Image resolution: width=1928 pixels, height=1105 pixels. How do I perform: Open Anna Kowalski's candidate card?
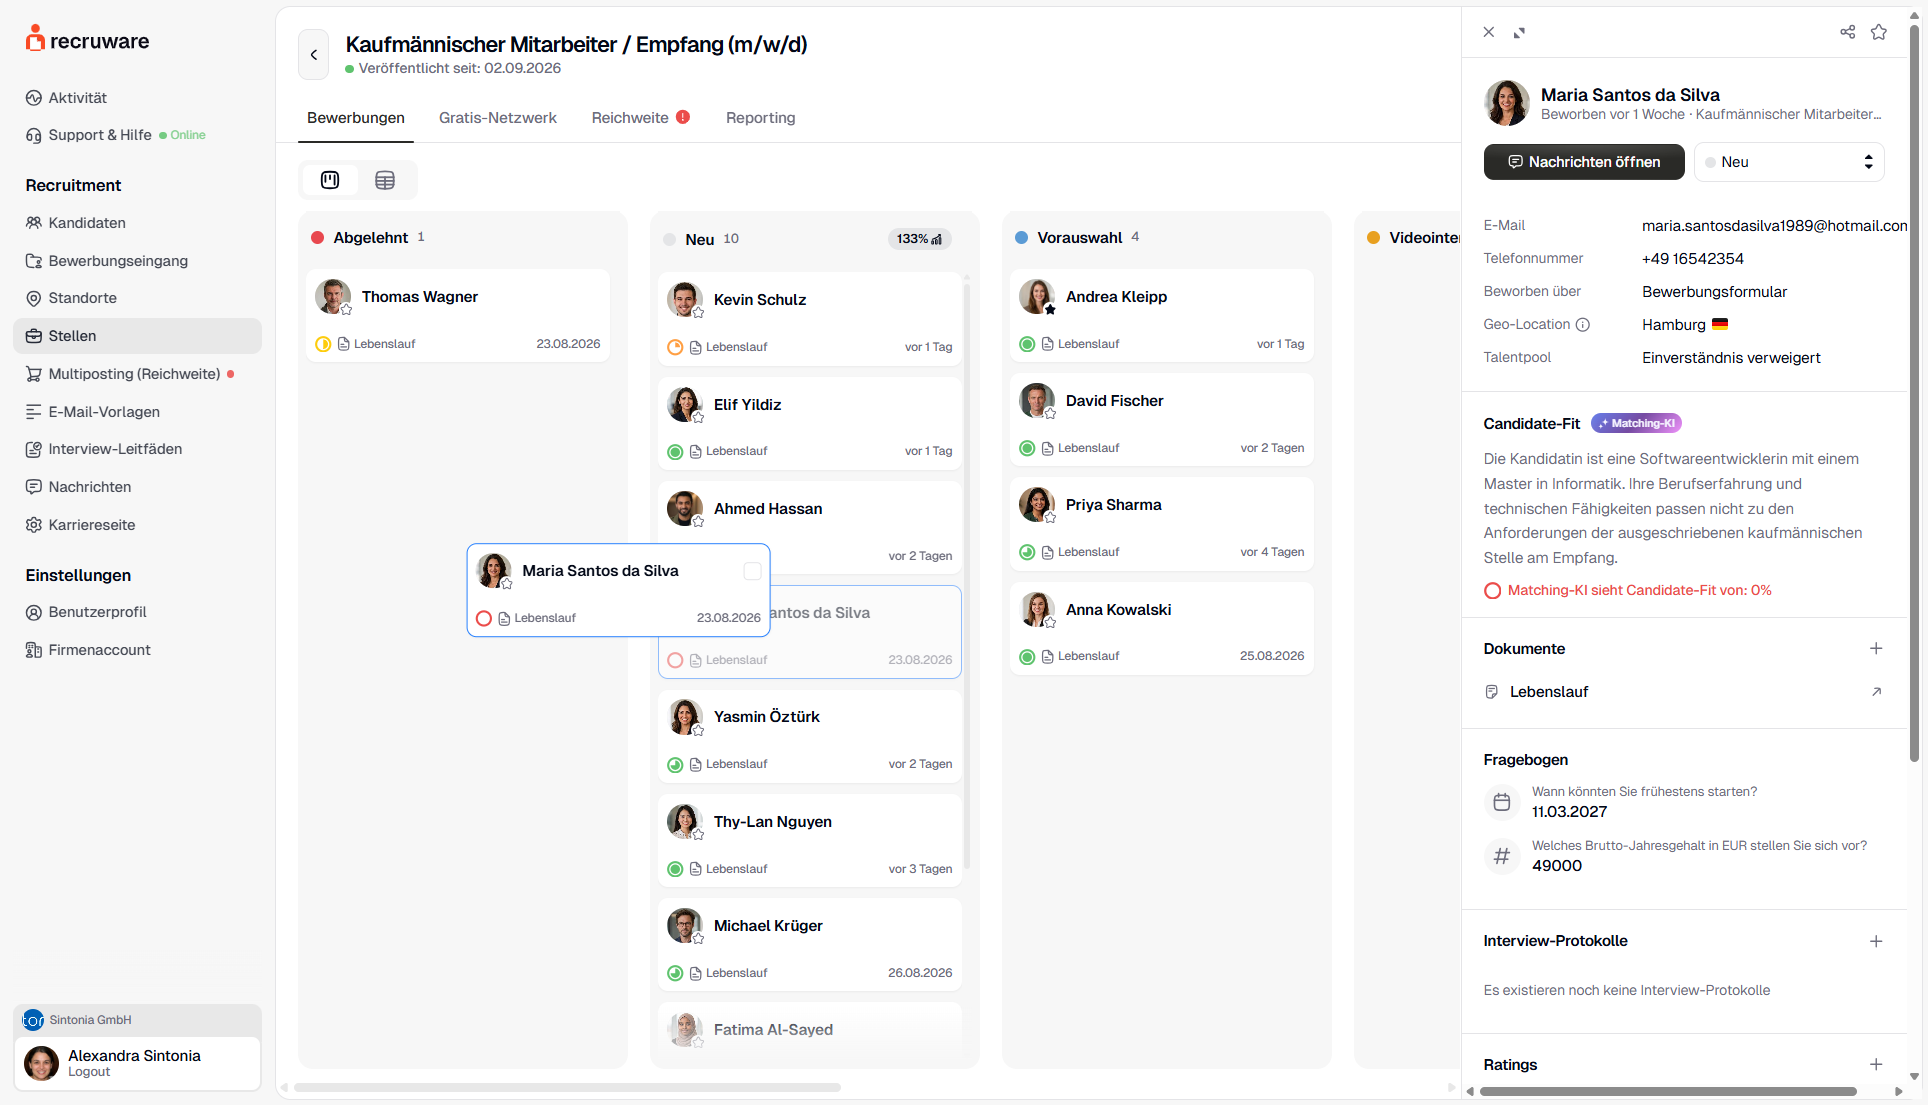tap(1161, 629)
